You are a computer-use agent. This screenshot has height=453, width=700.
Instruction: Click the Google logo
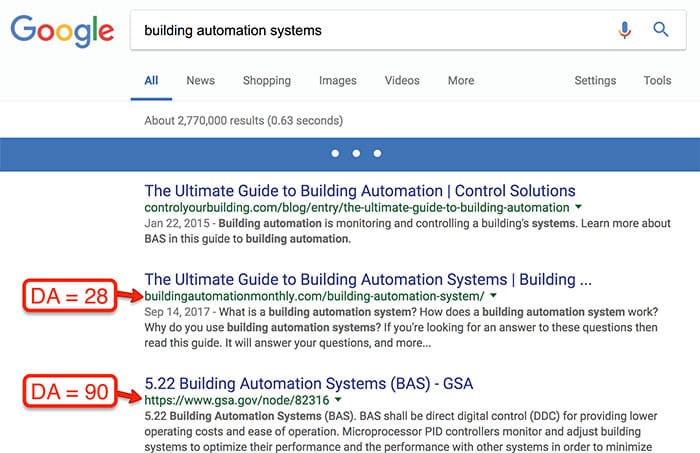pyautogui.click(x=62, y=30)
